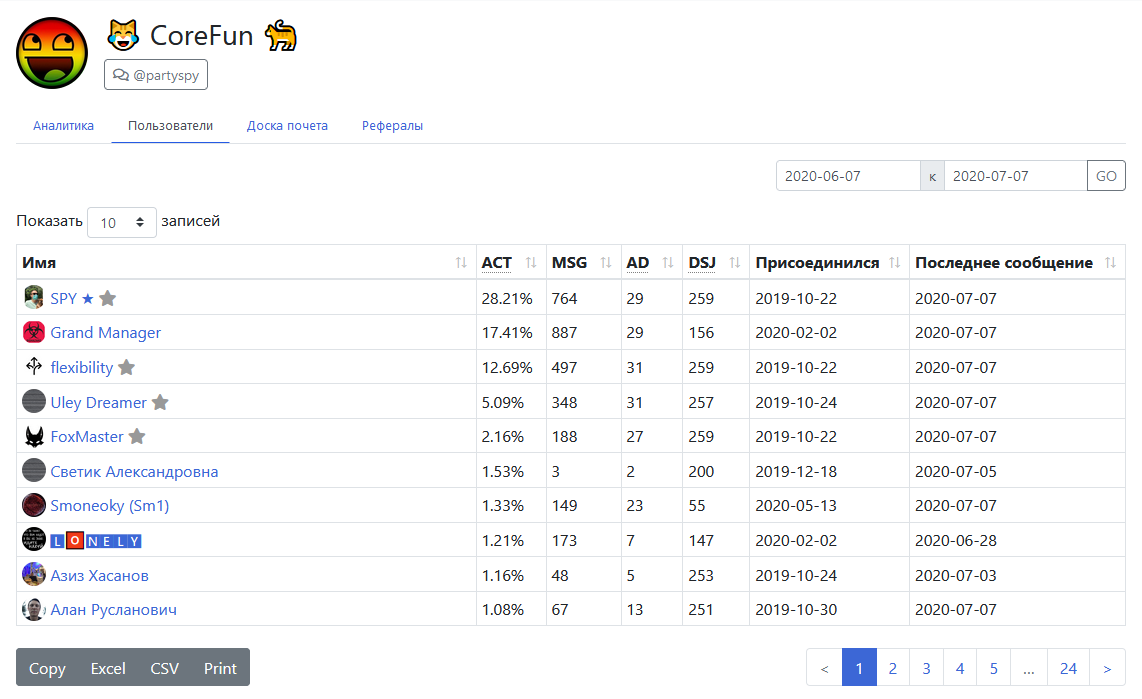Open Grand Manager profile link
The image size is (1142, 699).
coord(106,333)
